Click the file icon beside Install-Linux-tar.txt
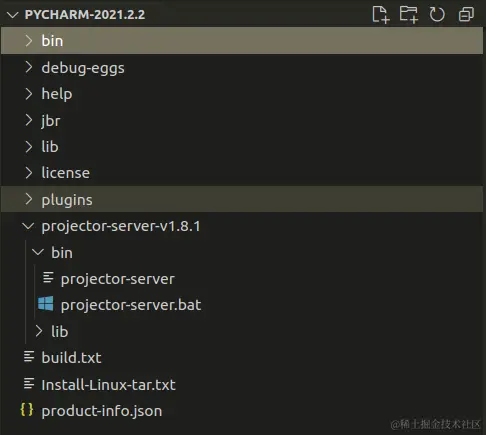486x435 pixels. (x=29, y=383)
